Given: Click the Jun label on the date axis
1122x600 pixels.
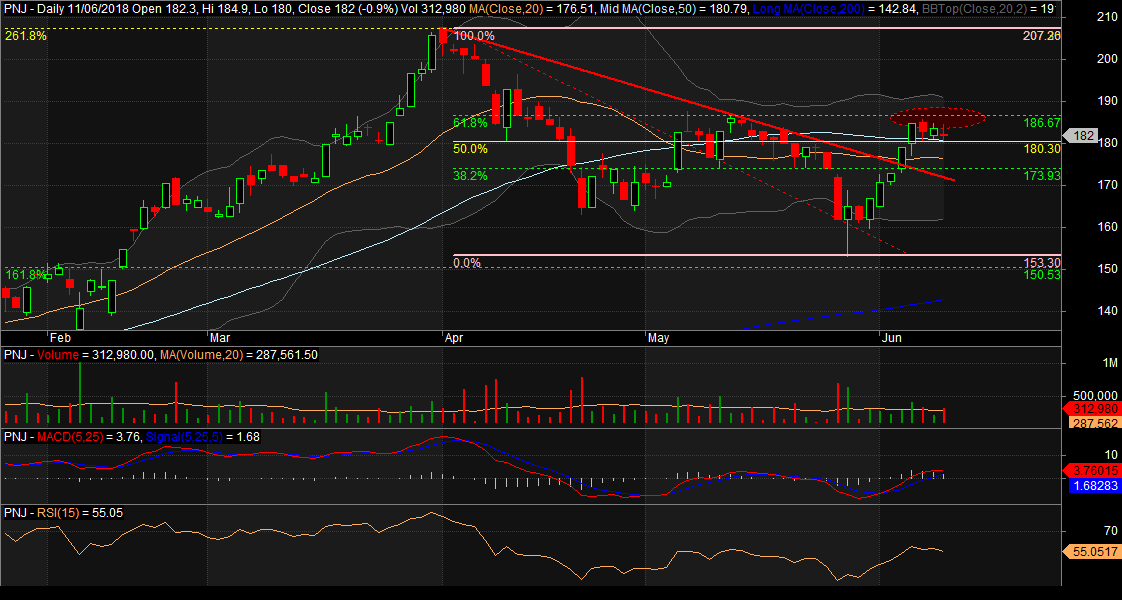Looking at the screenshot, I should pos(892,338).
